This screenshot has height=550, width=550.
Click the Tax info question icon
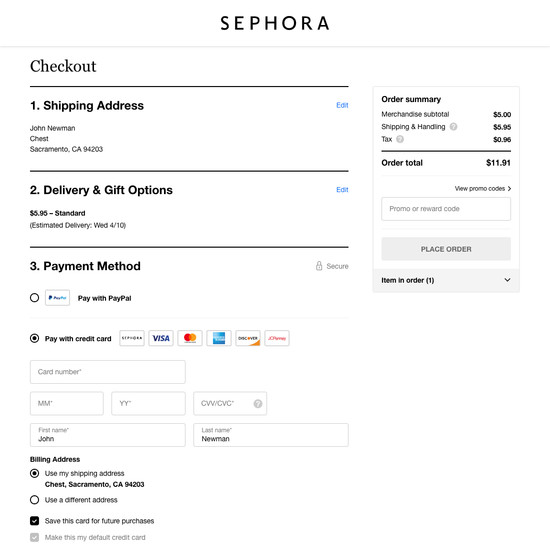(400, 139)
